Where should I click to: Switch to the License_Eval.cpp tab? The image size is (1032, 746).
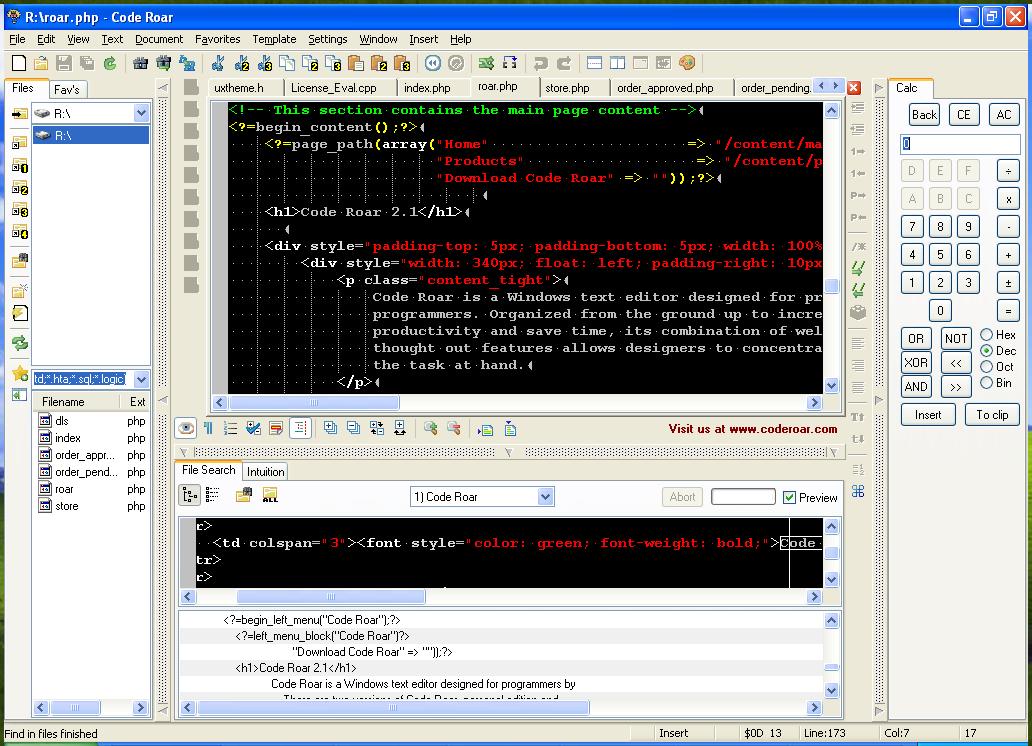click(334, 88)
